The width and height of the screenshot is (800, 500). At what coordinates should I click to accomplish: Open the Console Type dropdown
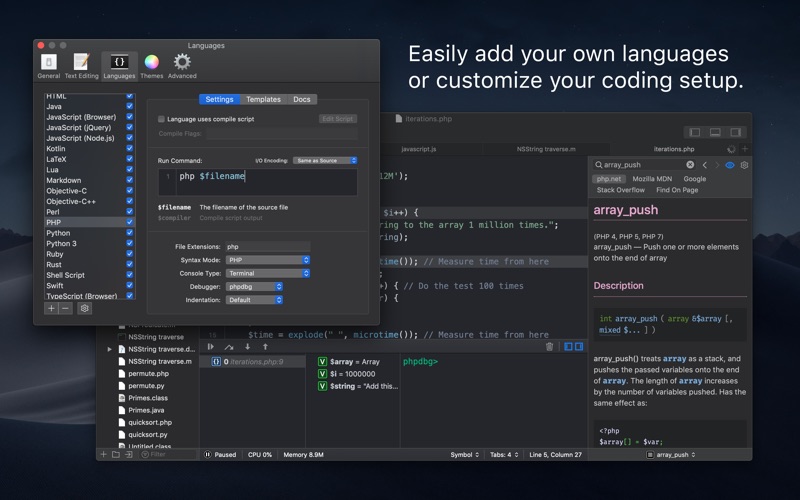coord(267,273)
